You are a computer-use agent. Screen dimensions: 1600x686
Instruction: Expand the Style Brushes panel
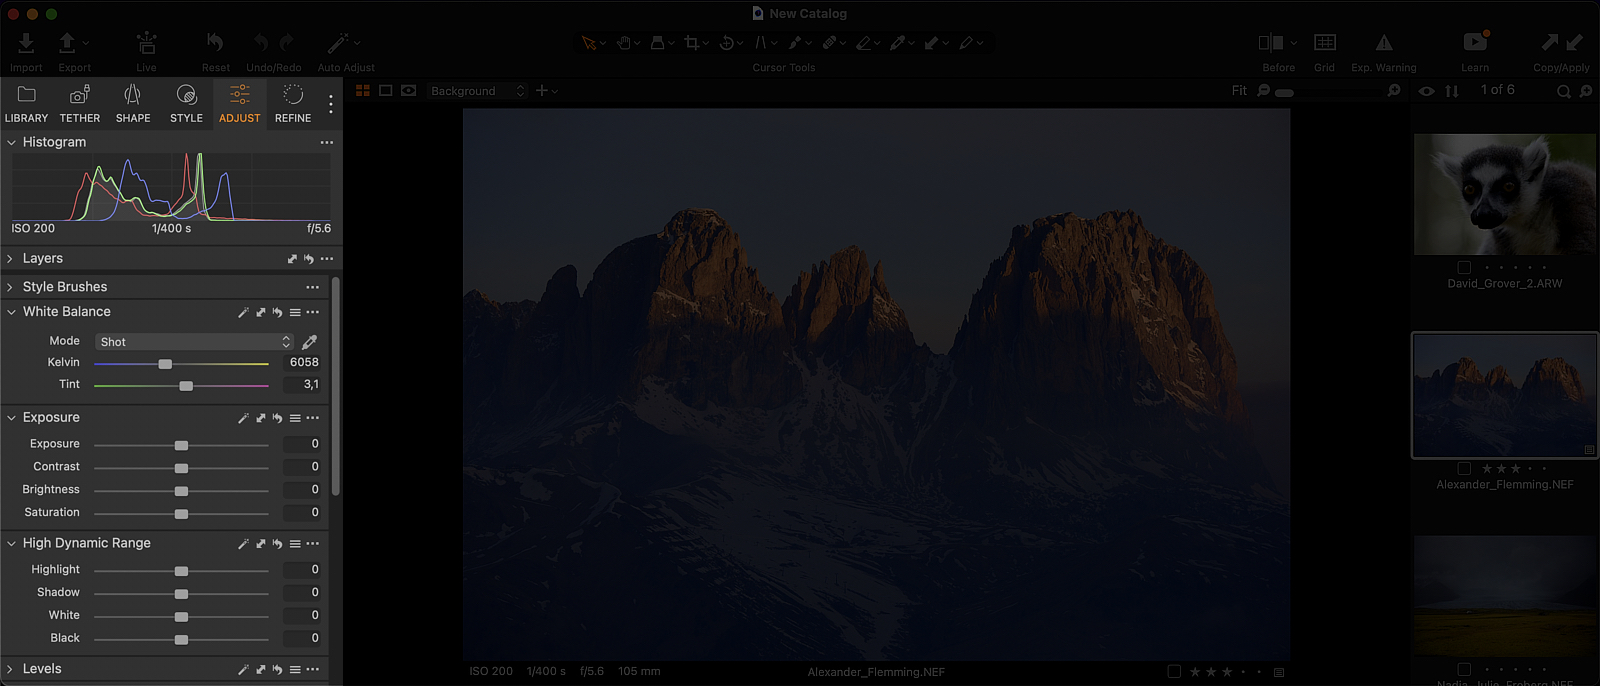pos(11,287)
